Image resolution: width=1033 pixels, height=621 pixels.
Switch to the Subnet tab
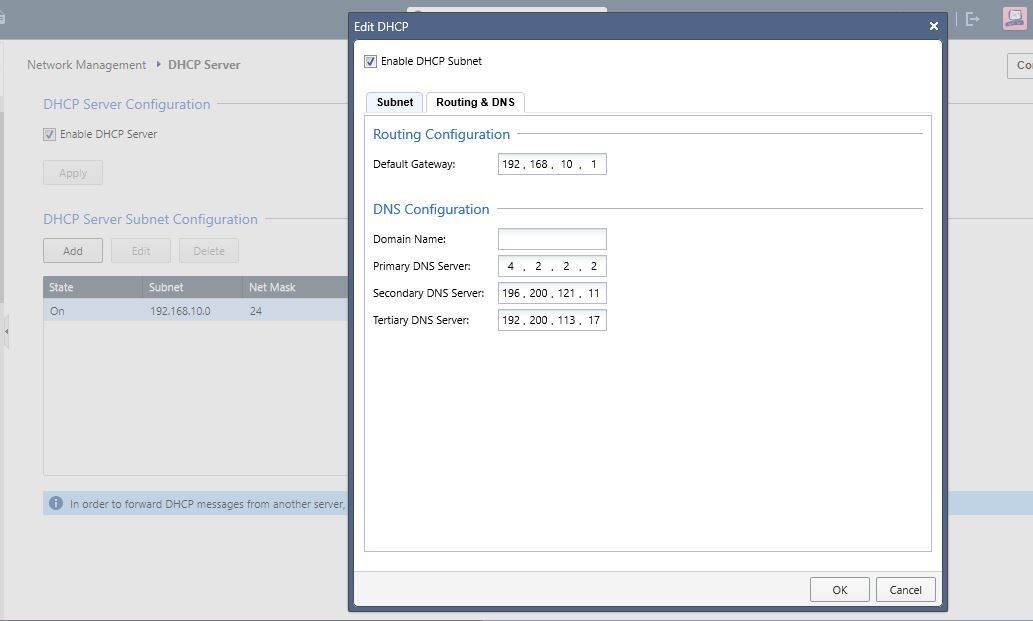395,102
